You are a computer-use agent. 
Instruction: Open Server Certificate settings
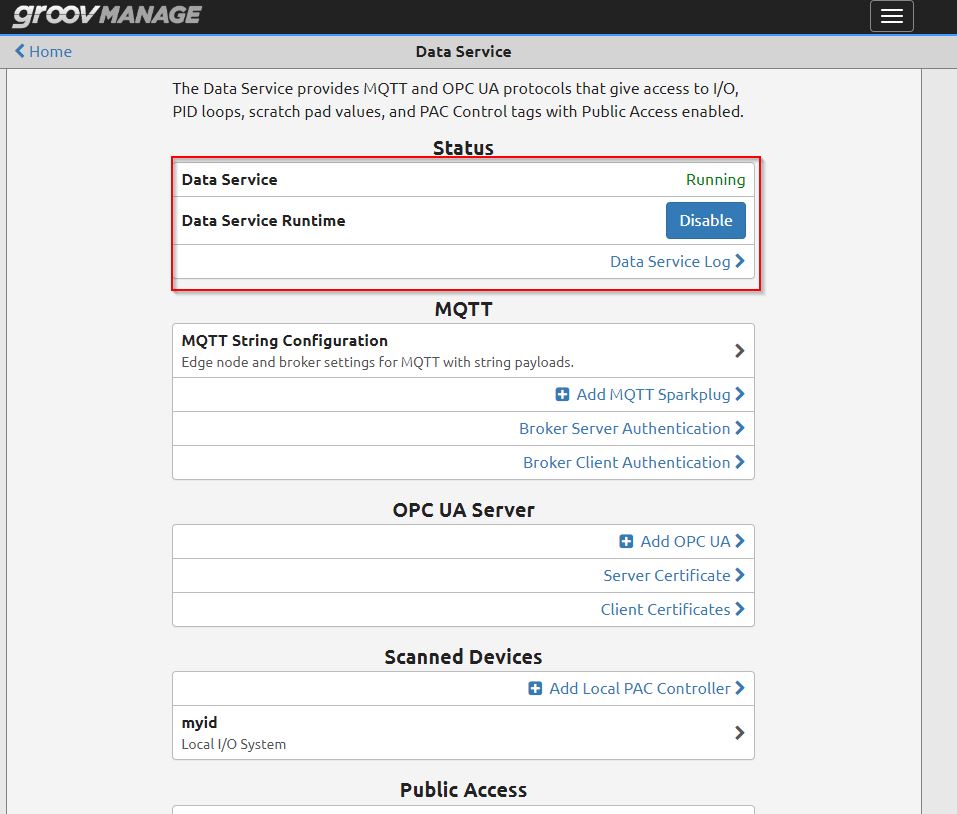coord(666,576)
